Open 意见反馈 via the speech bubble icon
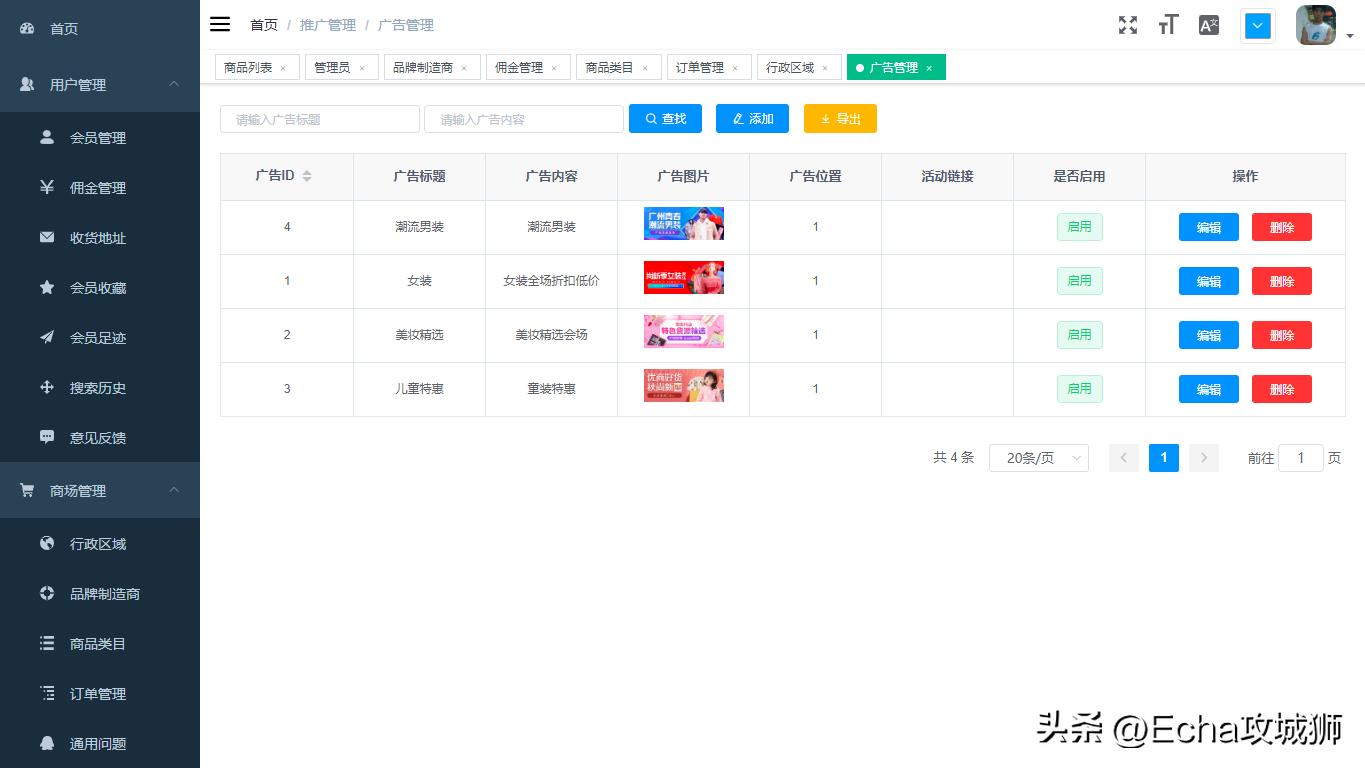1365x768 pixels. click(x=46, y=437)
